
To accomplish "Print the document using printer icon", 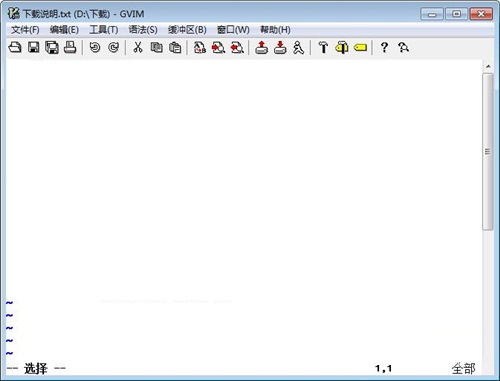I will pos(70,48).
